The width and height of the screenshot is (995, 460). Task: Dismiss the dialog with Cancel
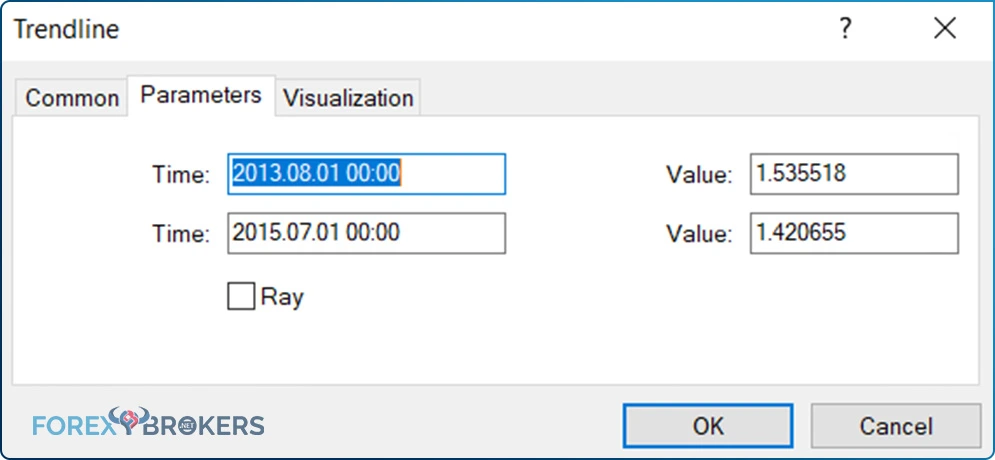[x=895, y=426]
